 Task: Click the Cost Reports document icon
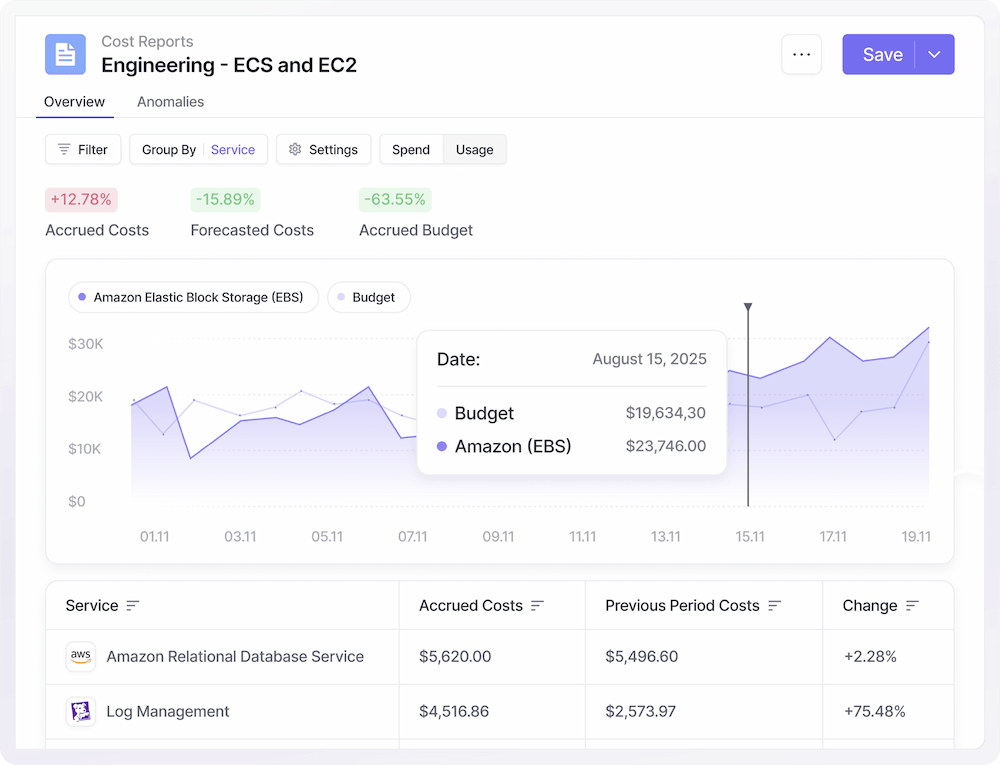tap(65, 54)
